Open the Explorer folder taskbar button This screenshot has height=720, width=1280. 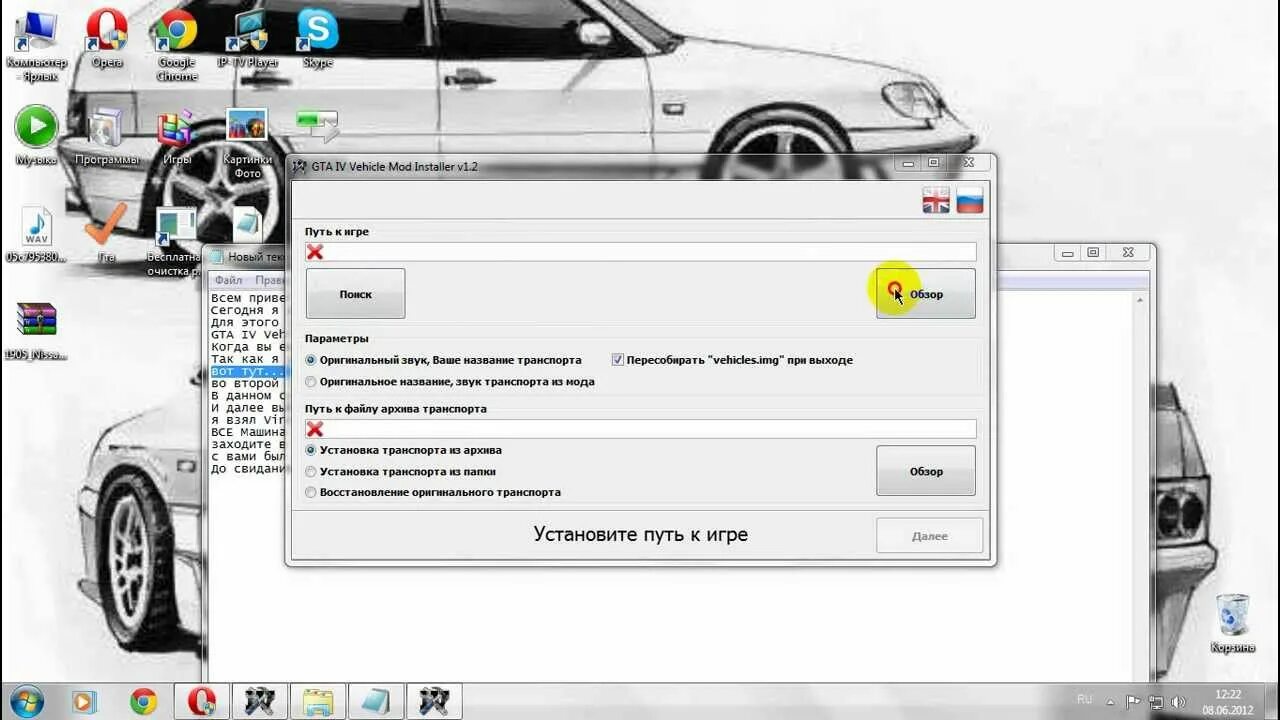(x=318, y=701)
